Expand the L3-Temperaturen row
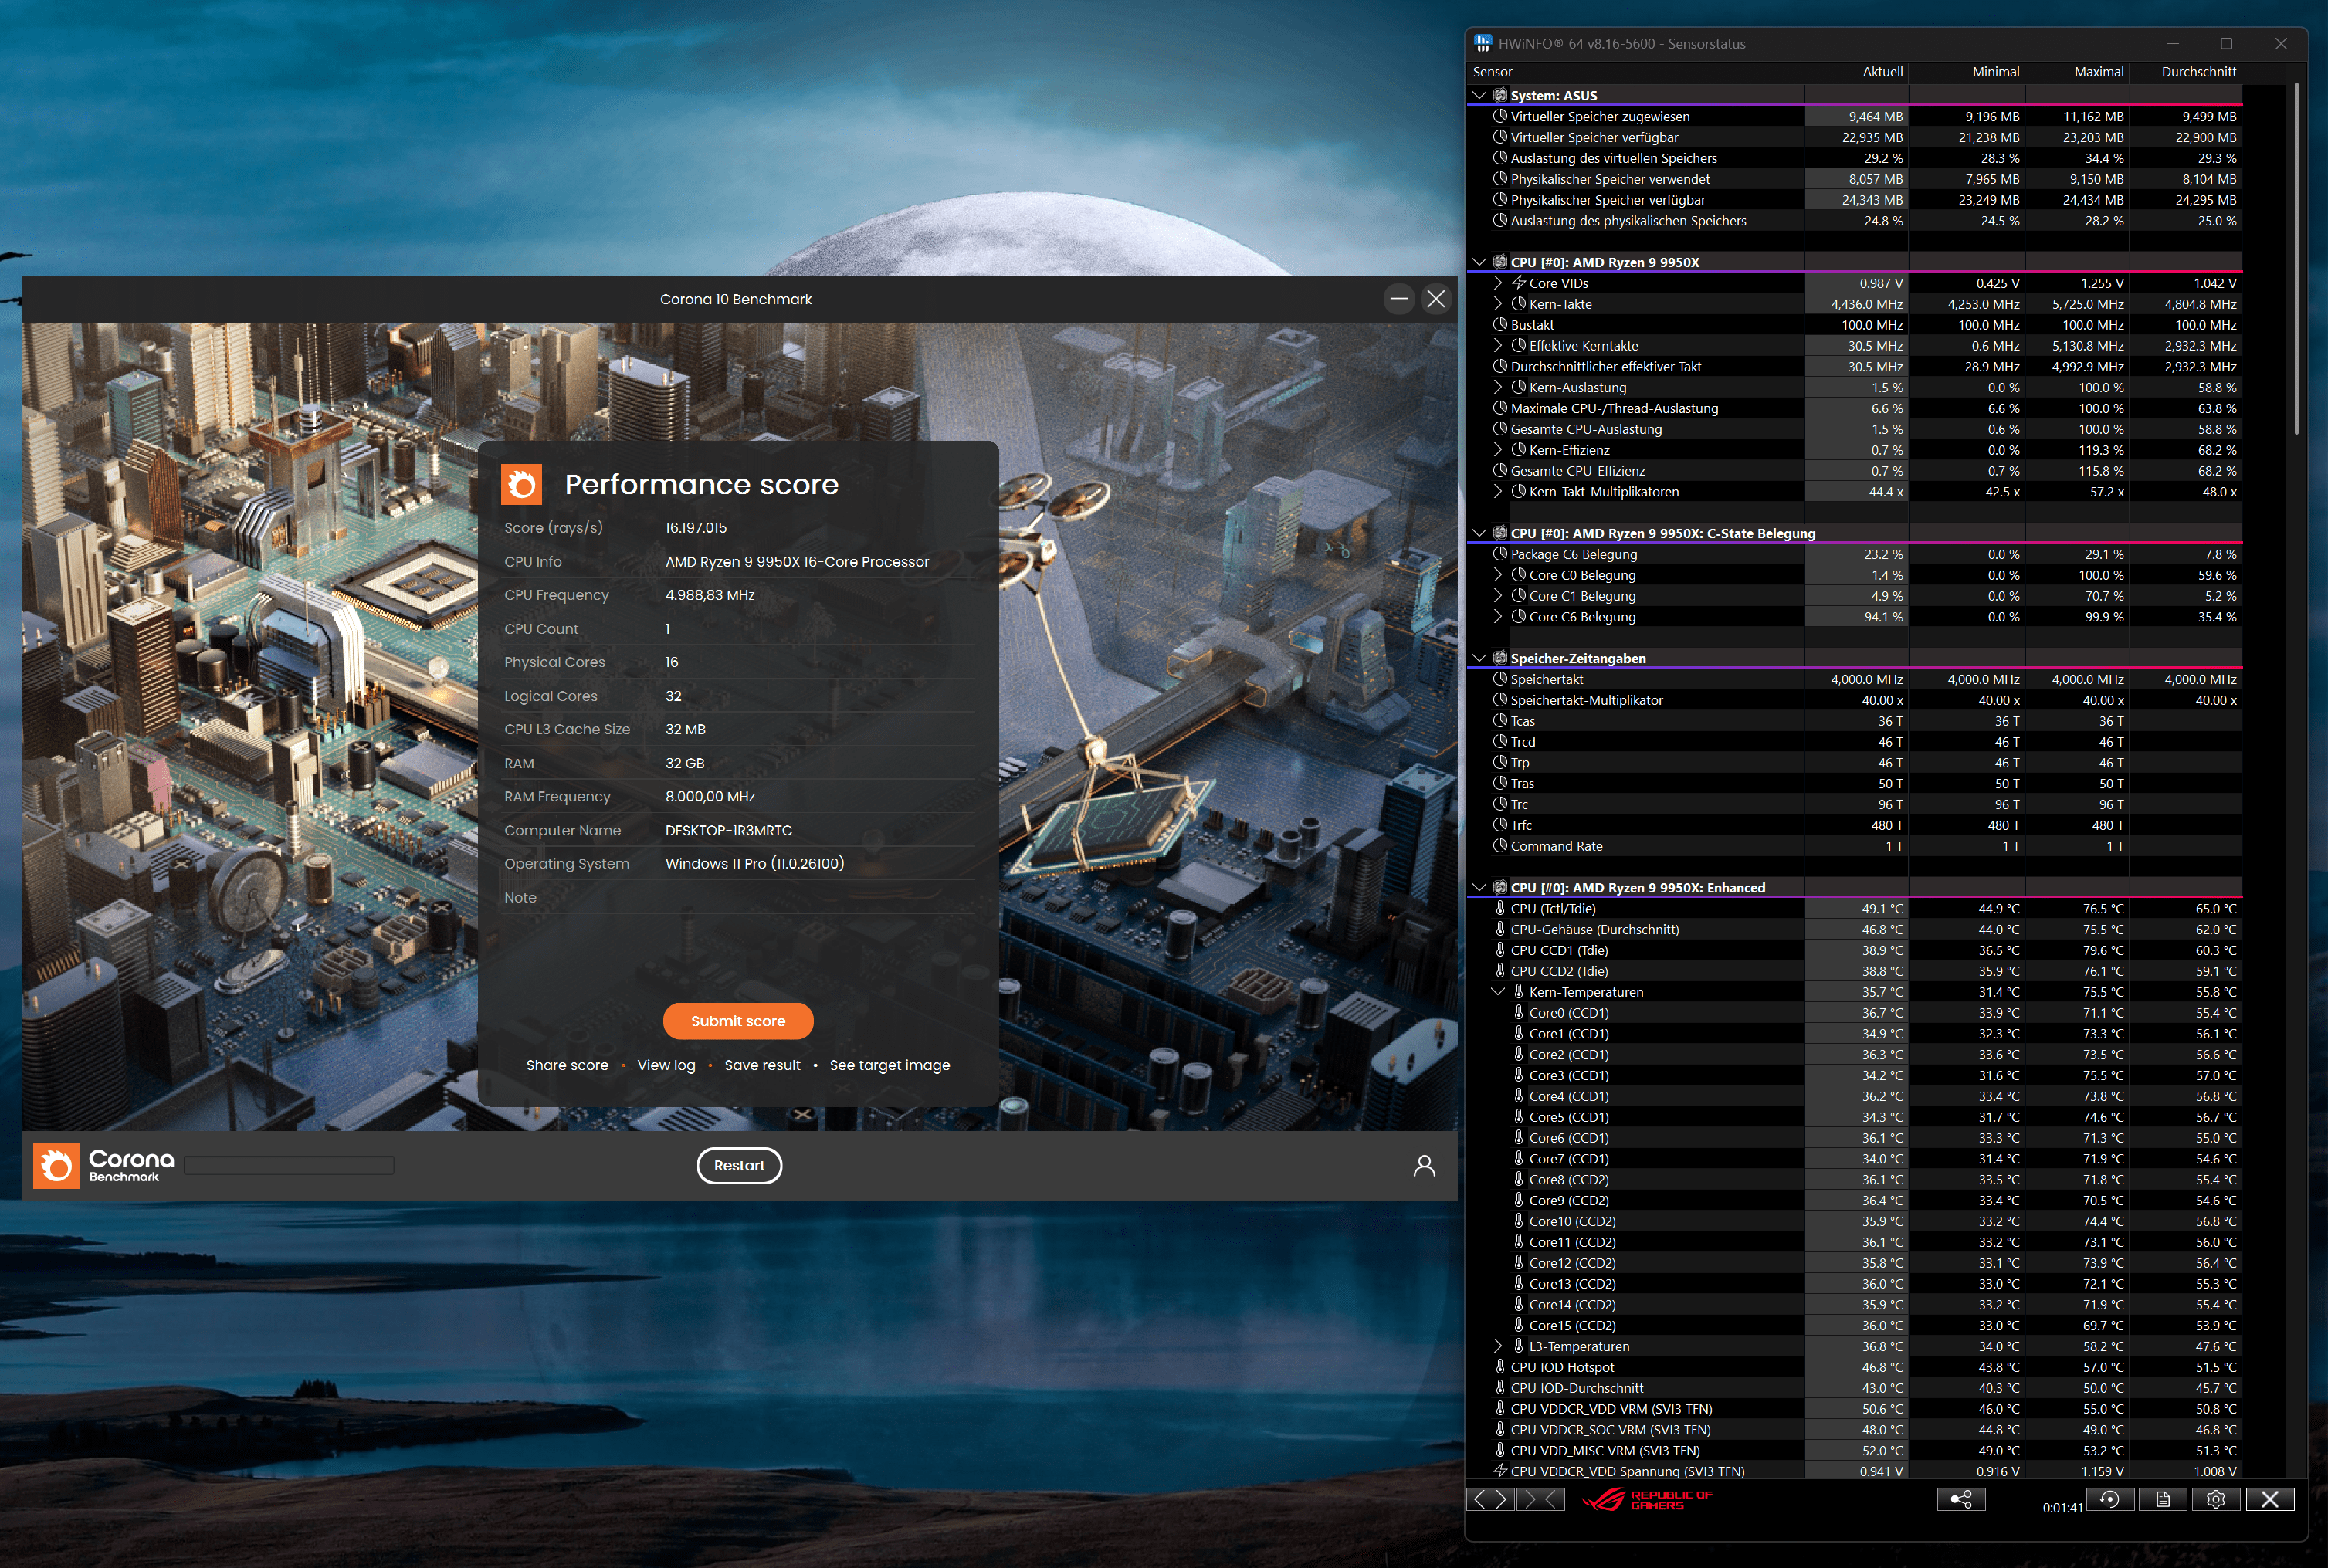Viewport: 2328px width, 1568px height. click(x=1497, y=1346)
